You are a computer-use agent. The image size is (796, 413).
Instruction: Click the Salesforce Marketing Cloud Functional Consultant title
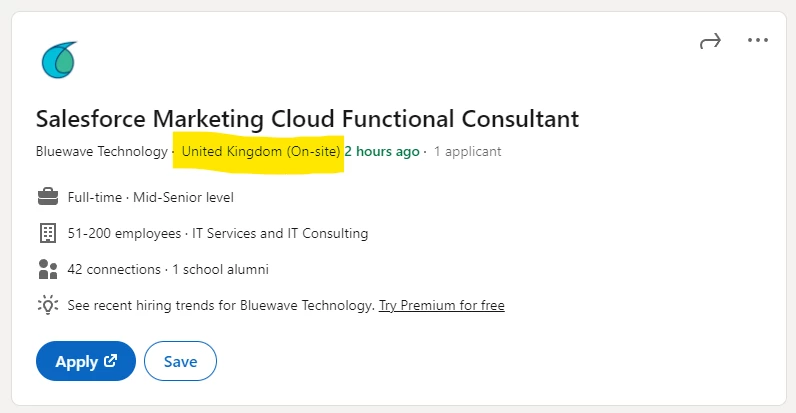click(x=307, y=119)
